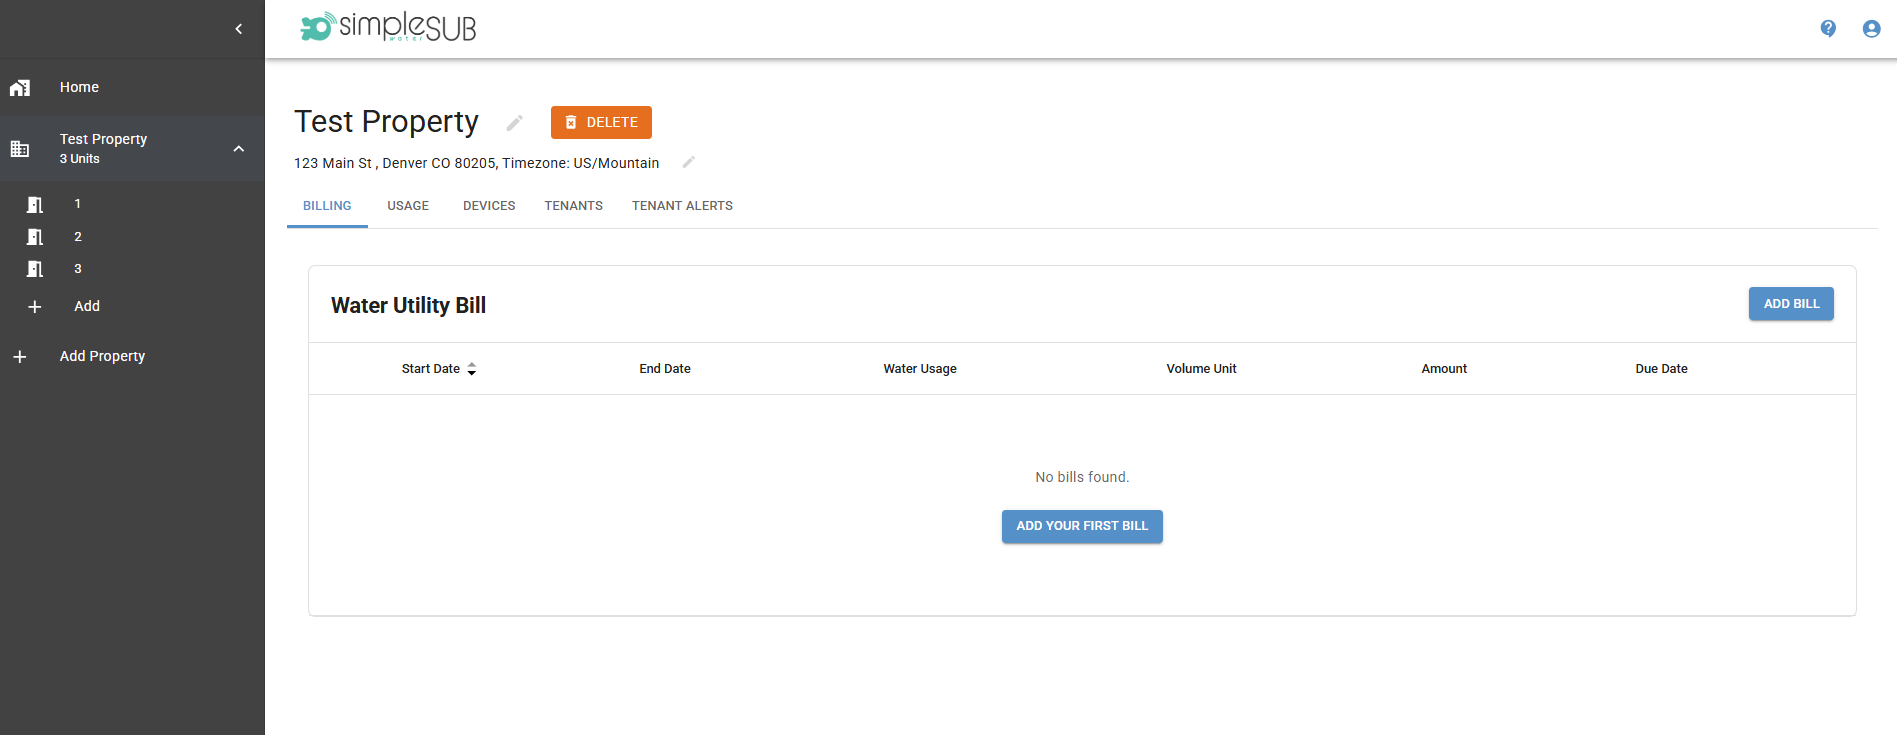Sort bills by Start Date arrow
This screenshot has width=1897, height=735.
coord(472,369)
